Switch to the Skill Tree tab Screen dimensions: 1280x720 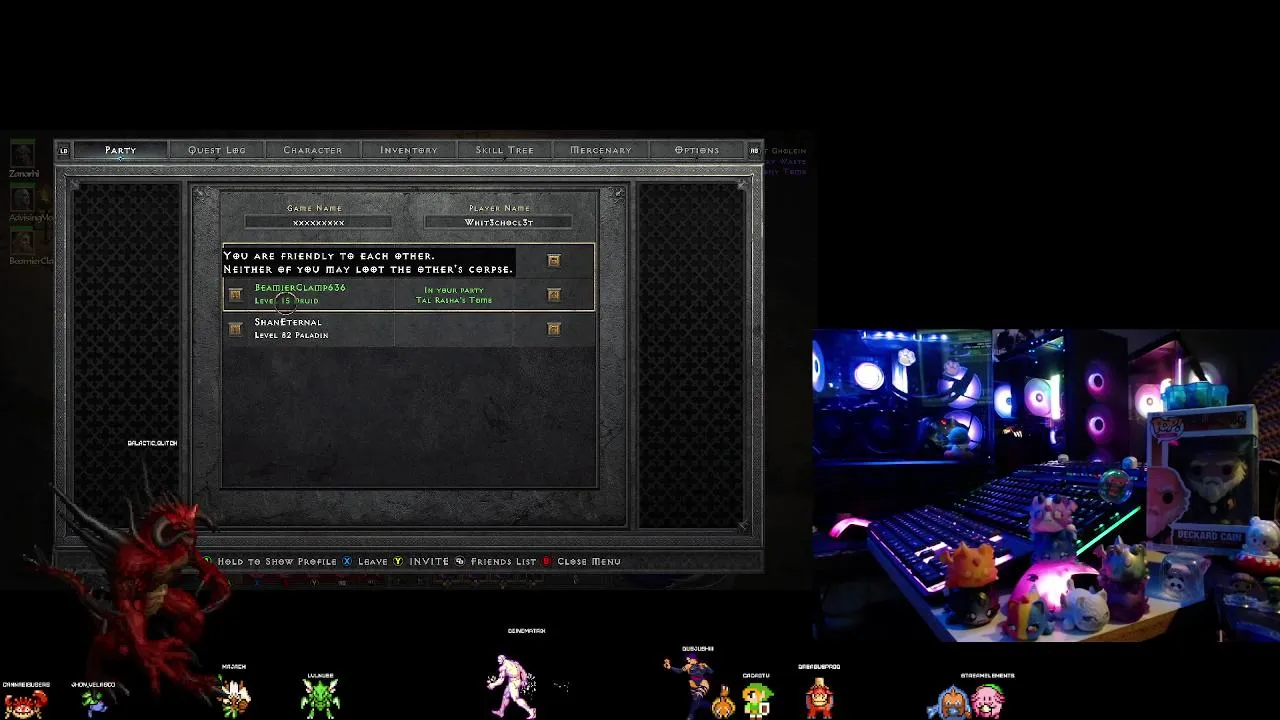(x=505, y=150)
